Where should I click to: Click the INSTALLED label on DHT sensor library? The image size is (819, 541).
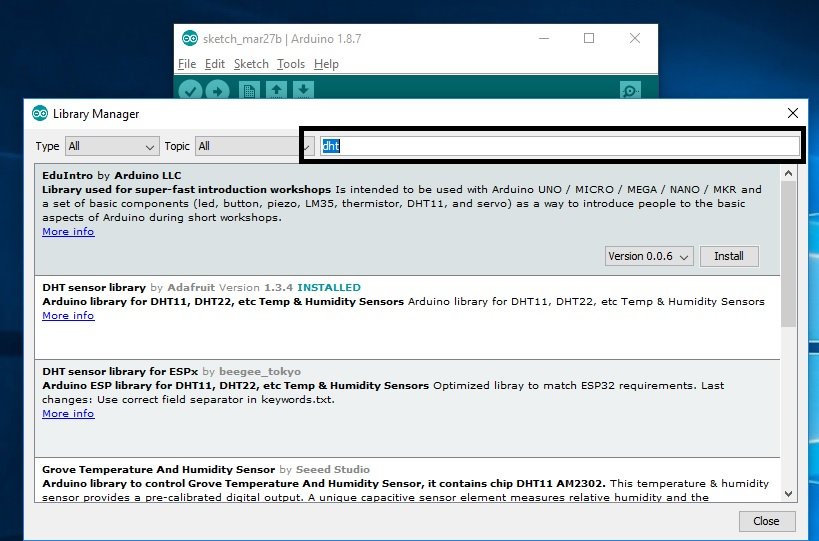(x=329, y=287)
